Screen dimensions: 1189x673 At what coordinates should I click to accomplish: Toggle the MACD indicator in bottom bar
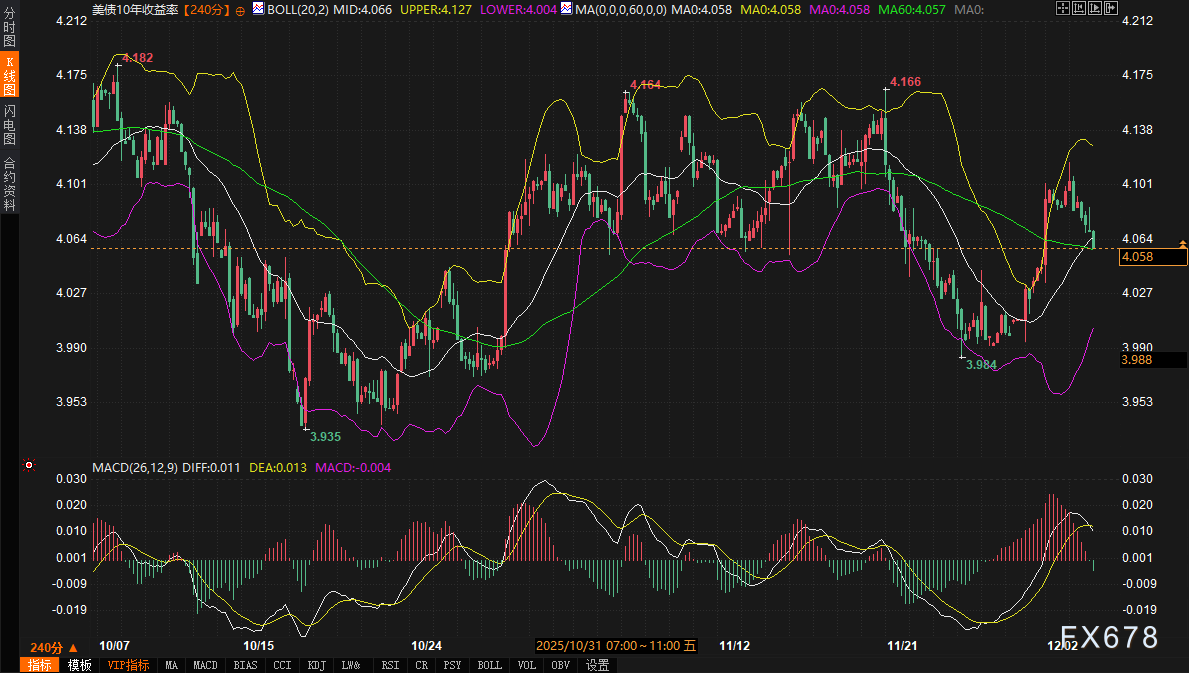tap(205, 665)
